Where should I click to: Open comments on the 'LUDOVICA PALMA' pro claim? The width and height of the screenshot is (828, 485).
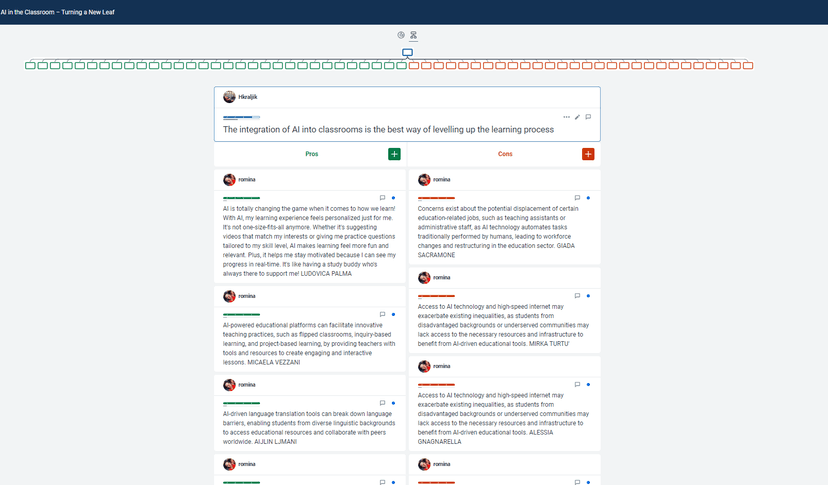[x=382, y=198]
